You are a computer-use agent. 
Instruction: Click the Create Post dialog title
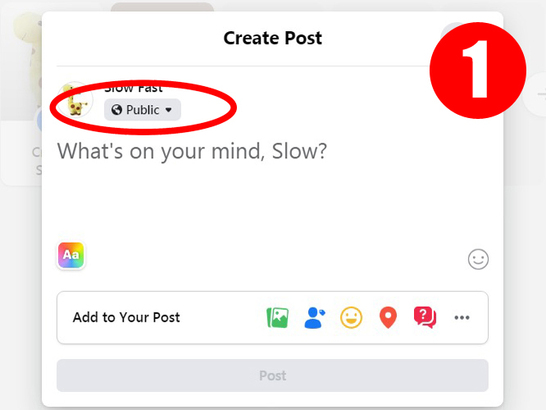pyautogui.click(x=273, y=38)
